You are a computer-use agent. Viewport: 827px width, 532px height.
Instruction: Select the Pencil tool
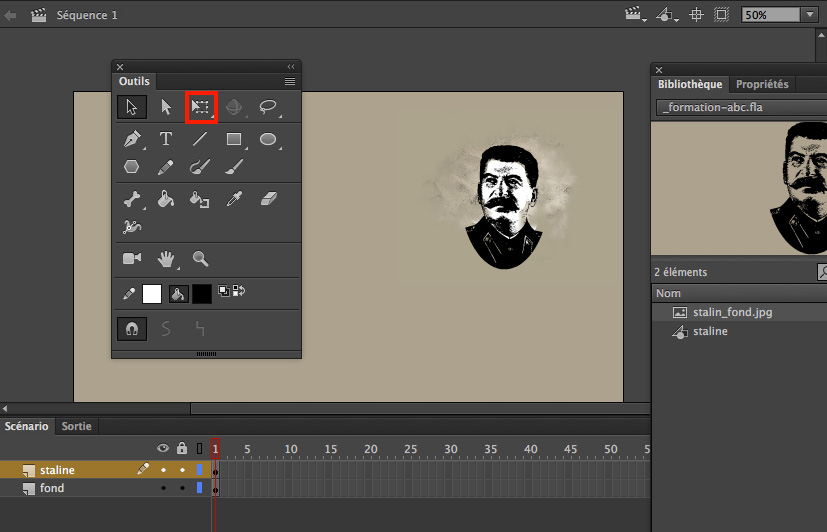(166, 168)
